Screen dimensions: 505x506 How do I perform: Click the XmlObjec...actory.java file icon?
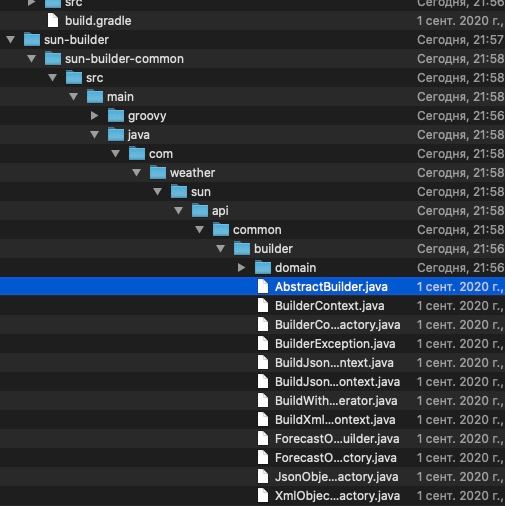tap(263, 495)
